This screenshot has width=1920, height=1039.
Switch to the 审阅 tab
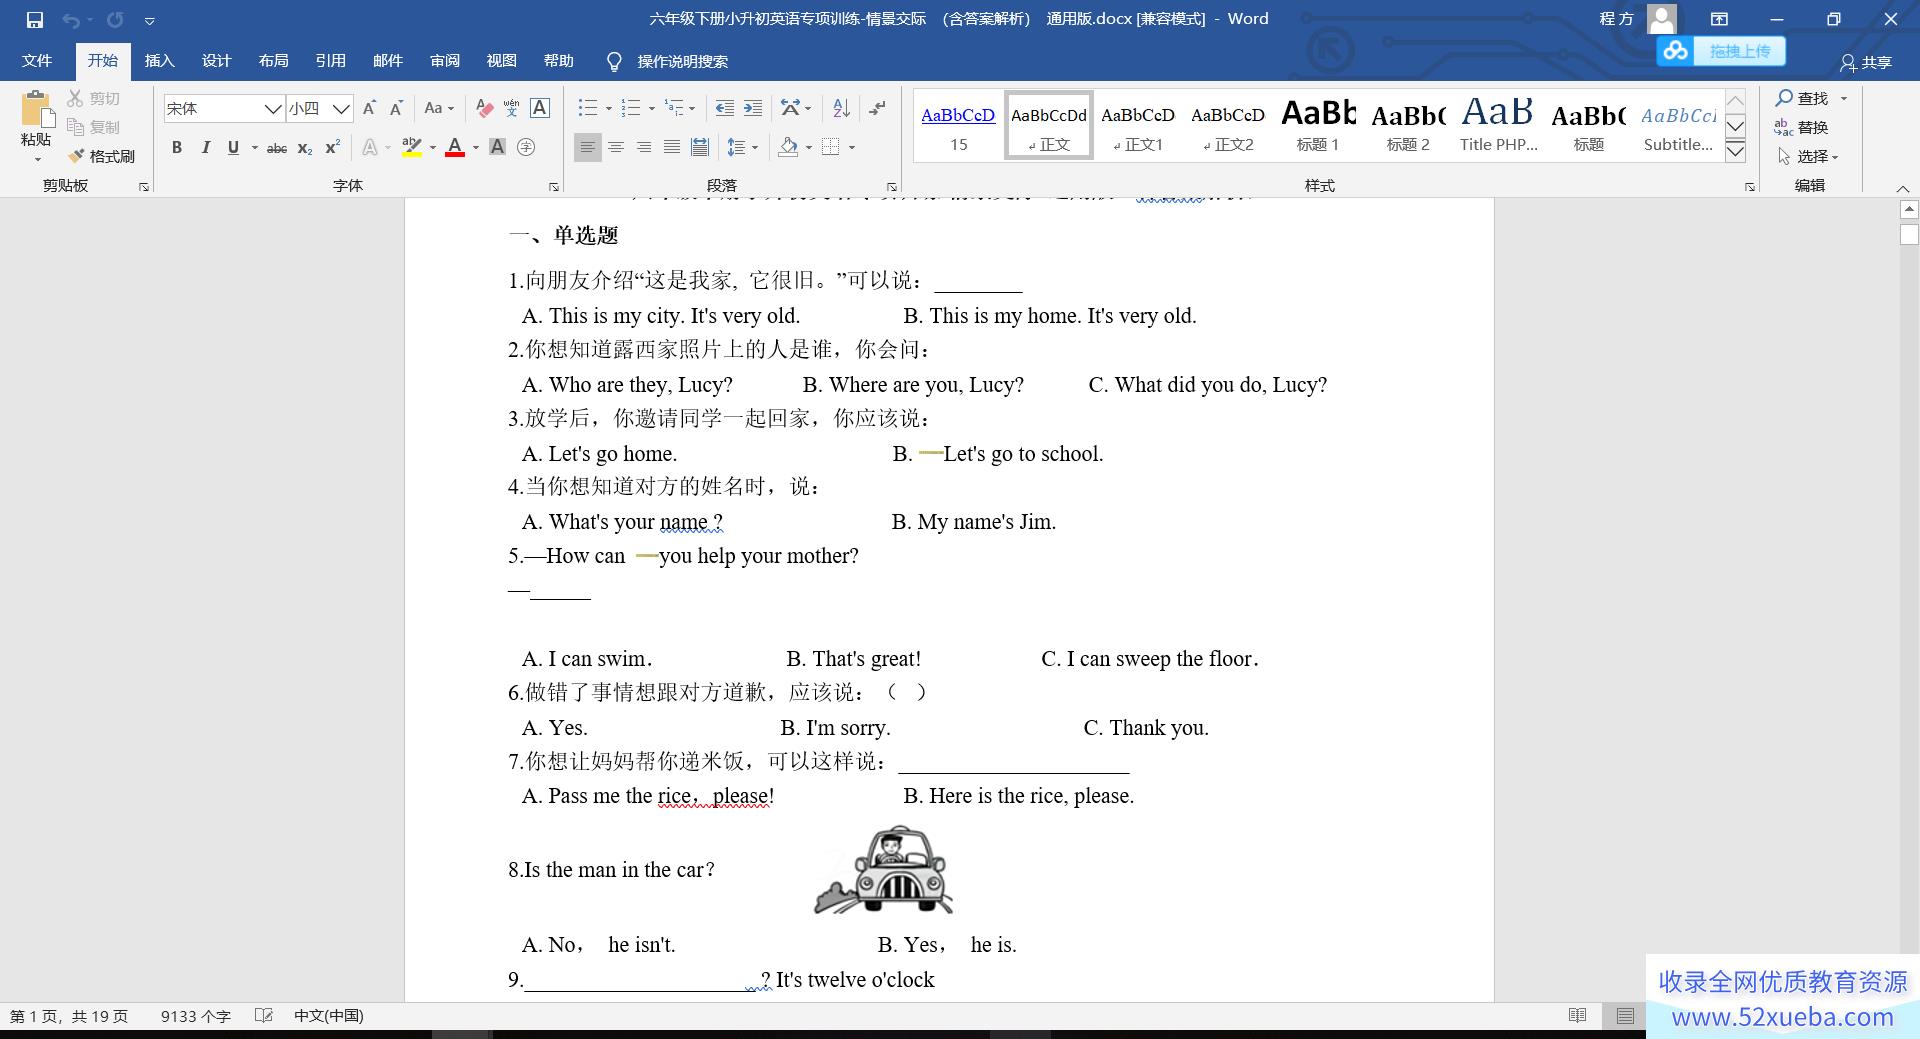pyautogui.click(x=445, y=61)
